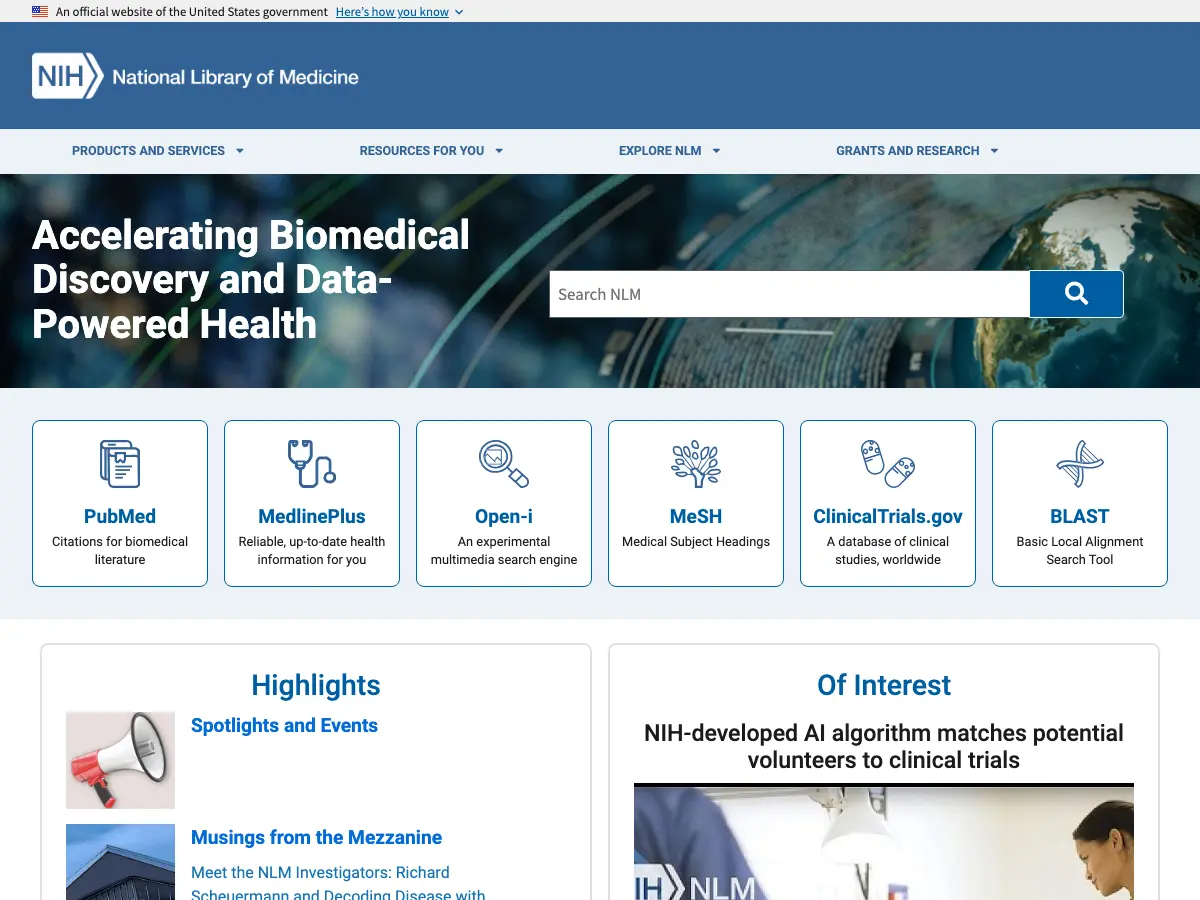Click the US flag icon
This screenshot has height=900, width=1200.
40,12
